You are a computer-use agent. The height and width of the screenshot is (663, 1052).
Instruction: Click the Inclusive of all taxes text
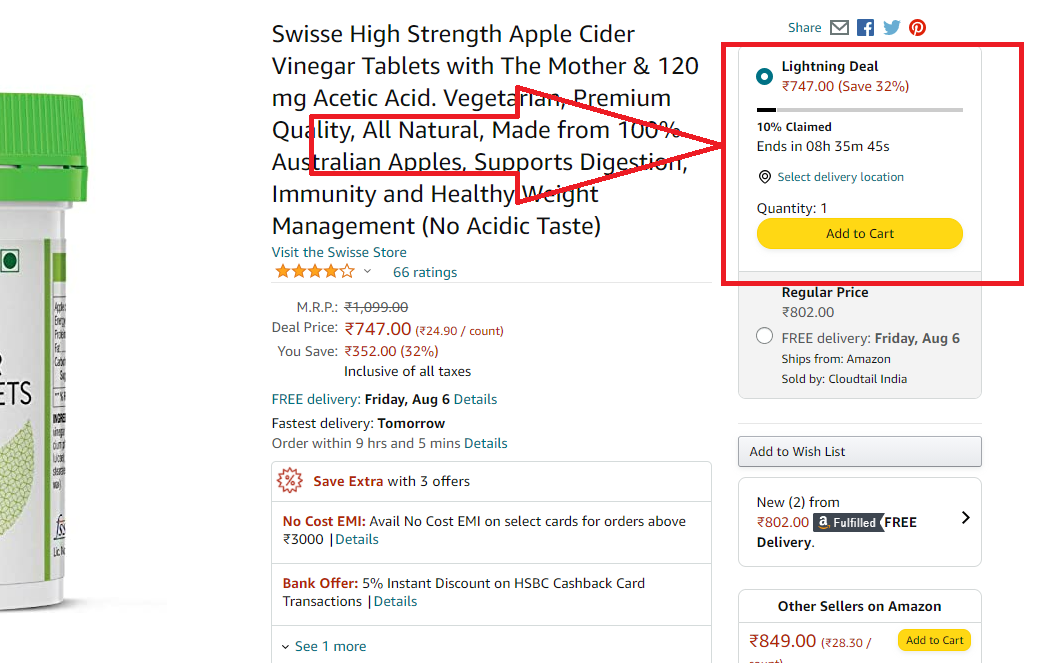(407, 372)
